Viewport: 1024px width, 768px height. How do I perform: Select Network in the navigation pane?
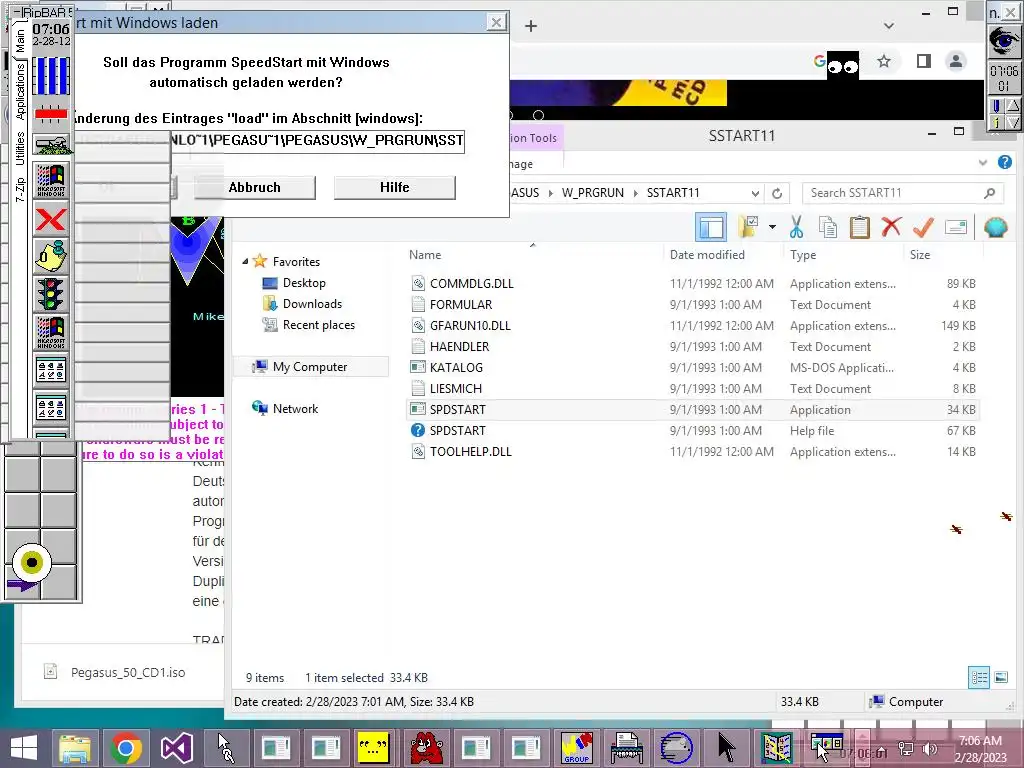pos(295,409)
